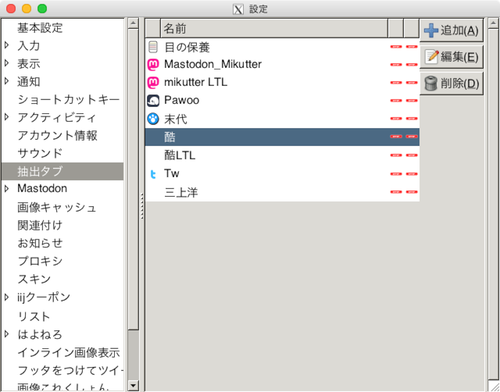The height and width of the screenshot is (392, 500).
Task: Open the インライン画像表示 settings page
Action: pos(68,352)
